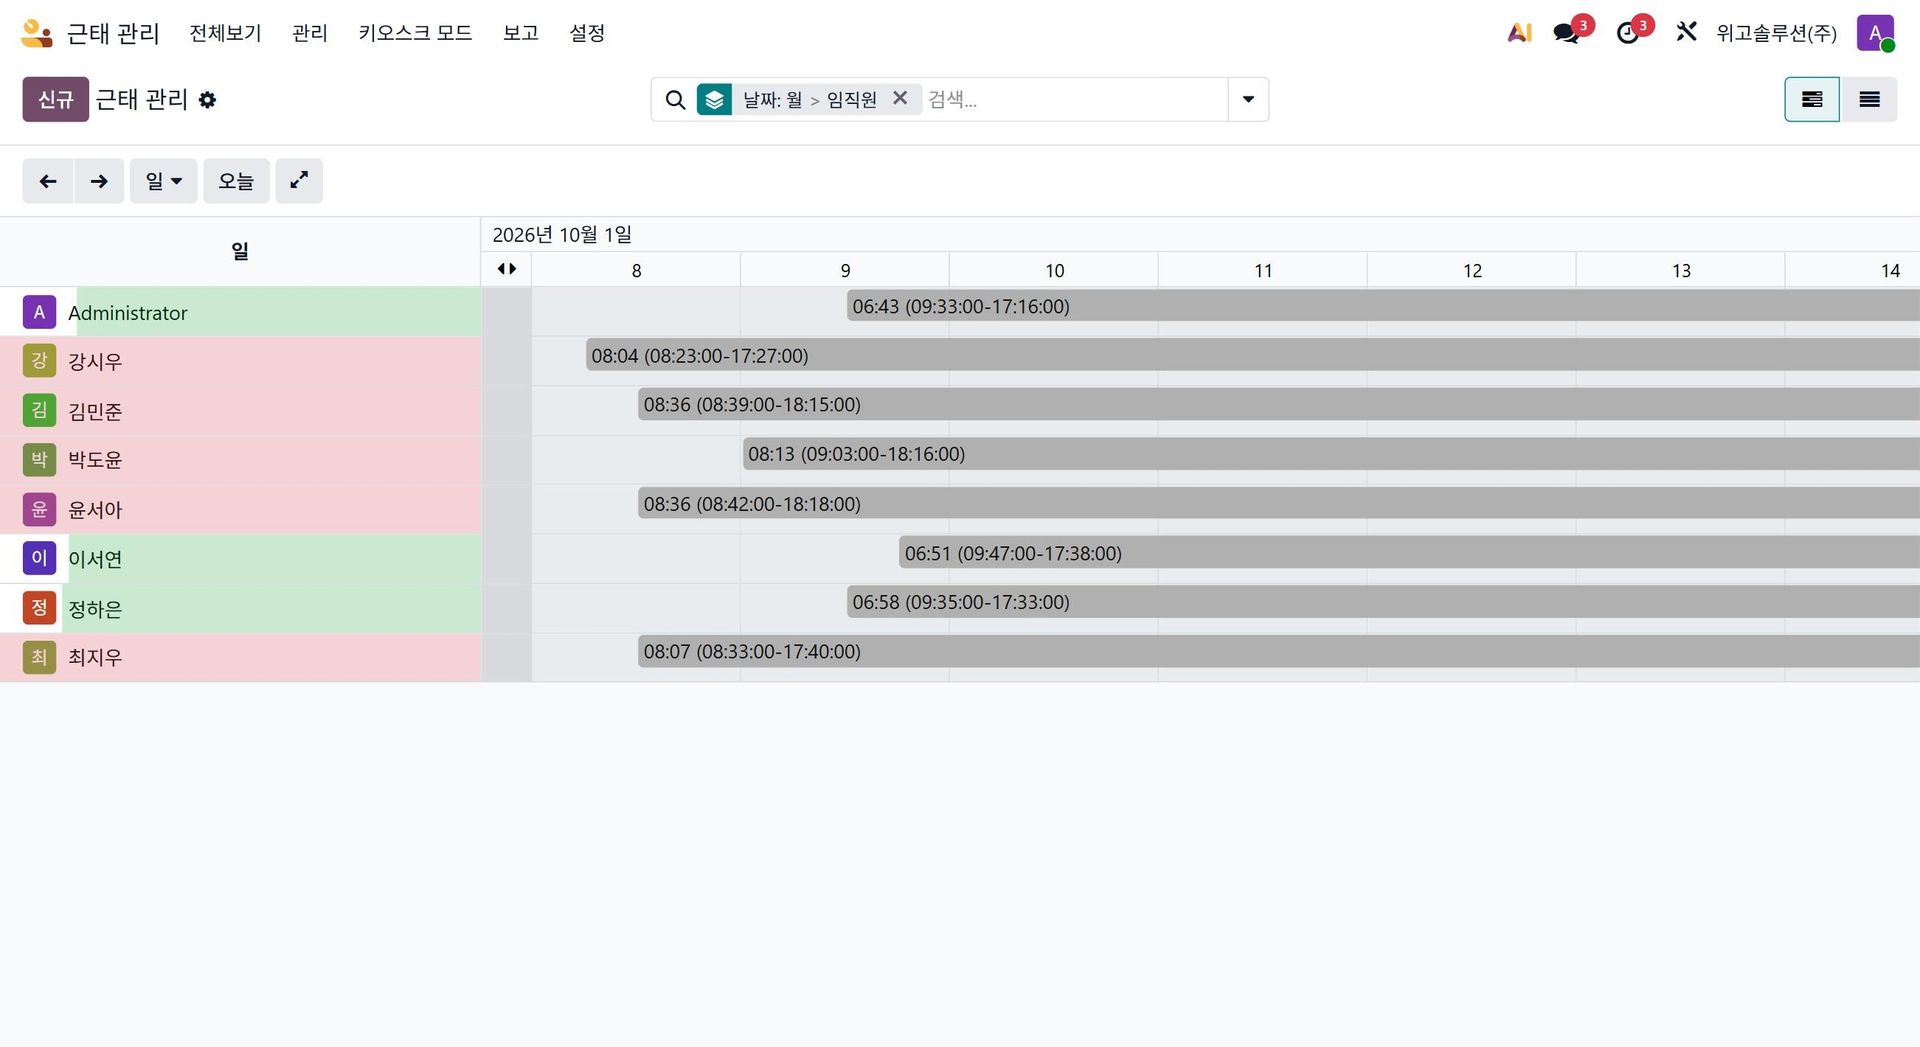Screen dimensions: 1920x1047
Task: Click Administrator's avatar
Action: tap(39, 312)
